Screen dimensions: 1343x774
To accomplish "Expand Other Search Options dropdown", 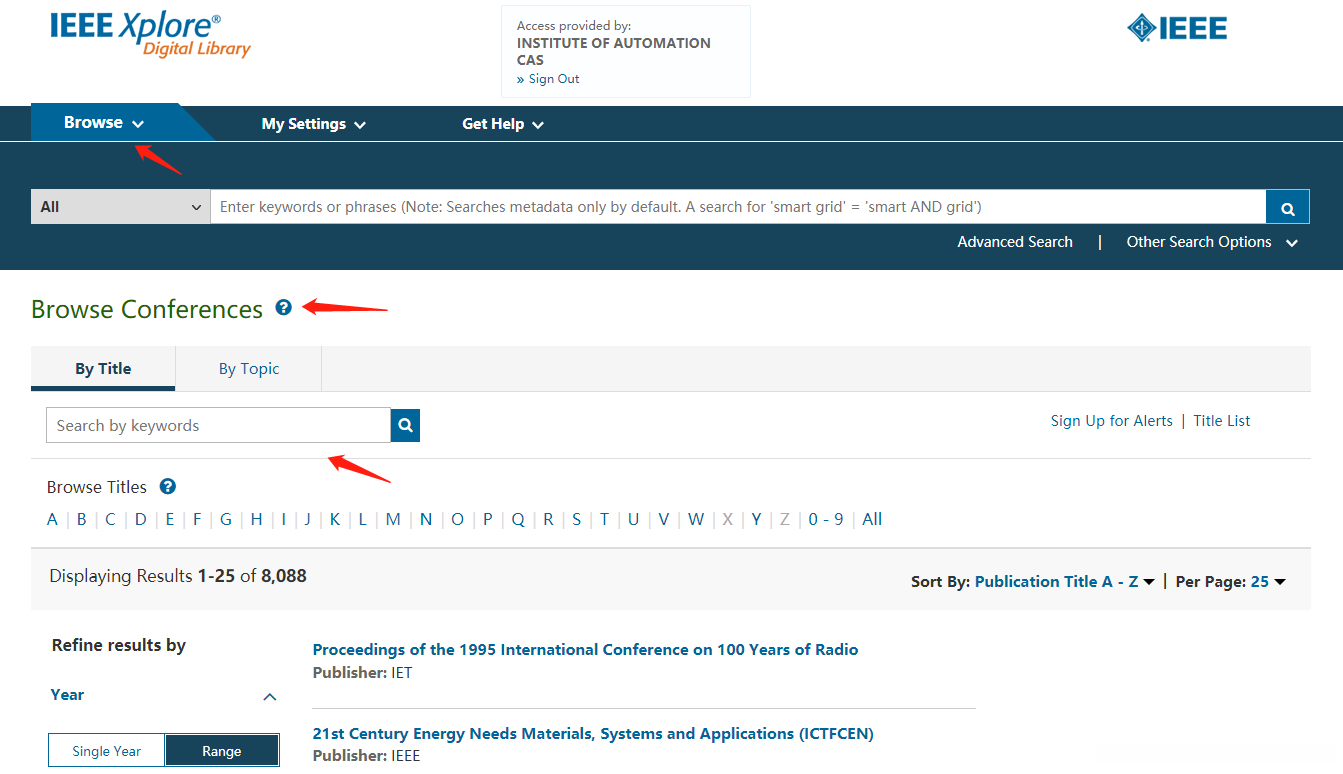I will [1212, 242].
